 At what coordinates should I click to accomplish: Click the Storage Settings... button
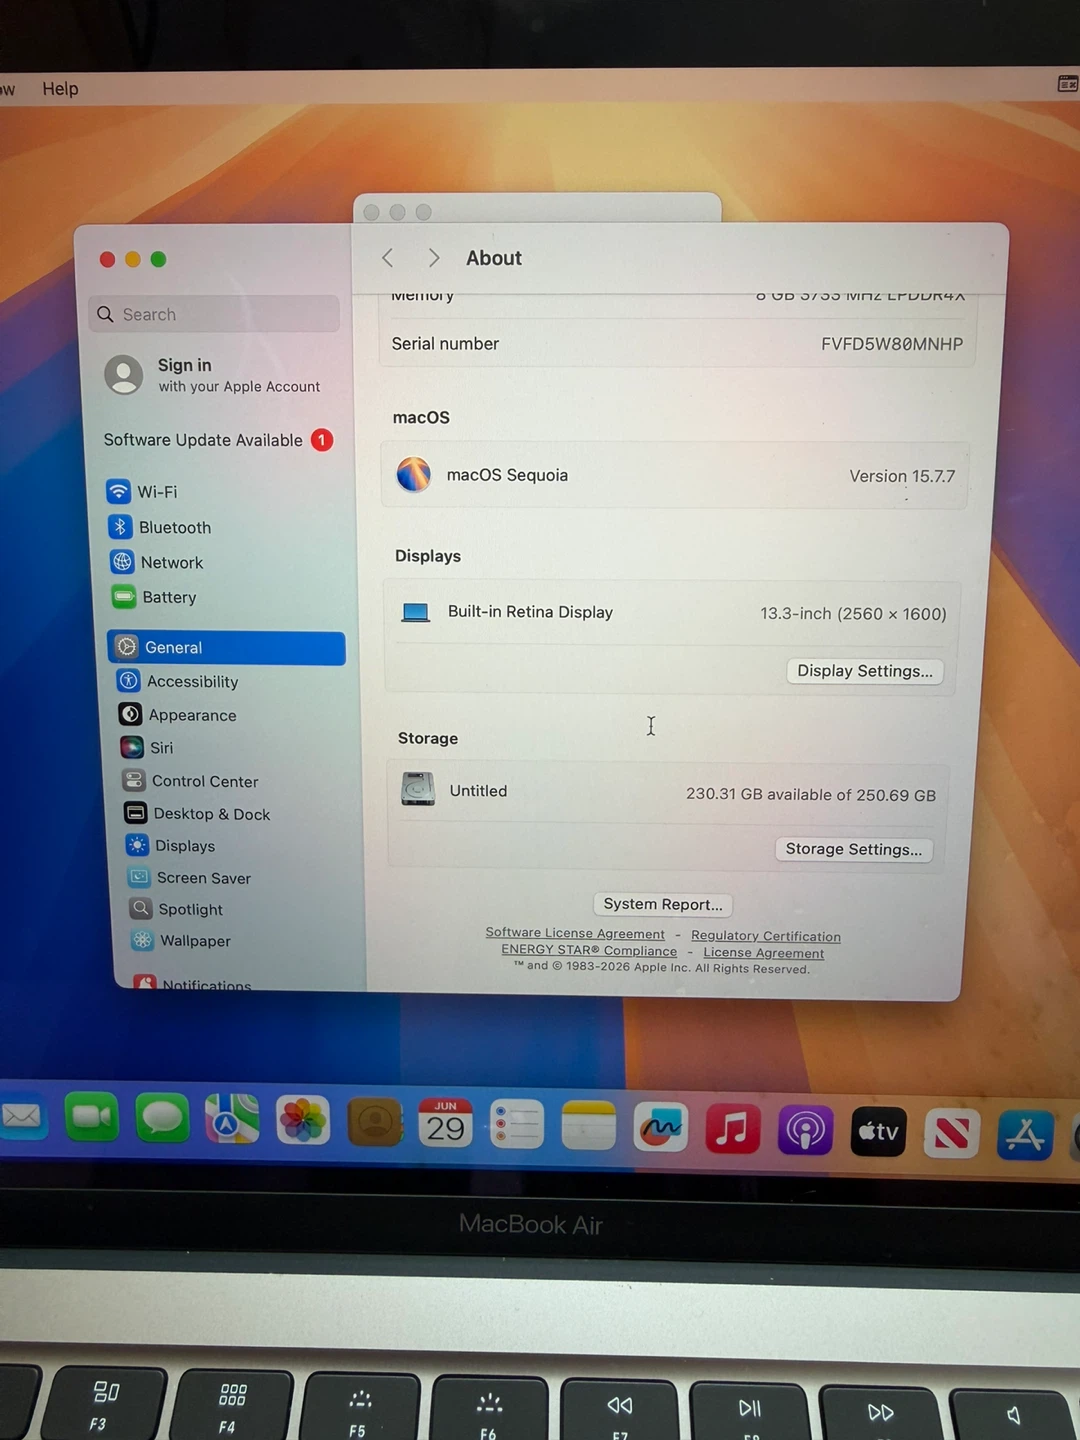pyautogui.click(x=854, y=849)
